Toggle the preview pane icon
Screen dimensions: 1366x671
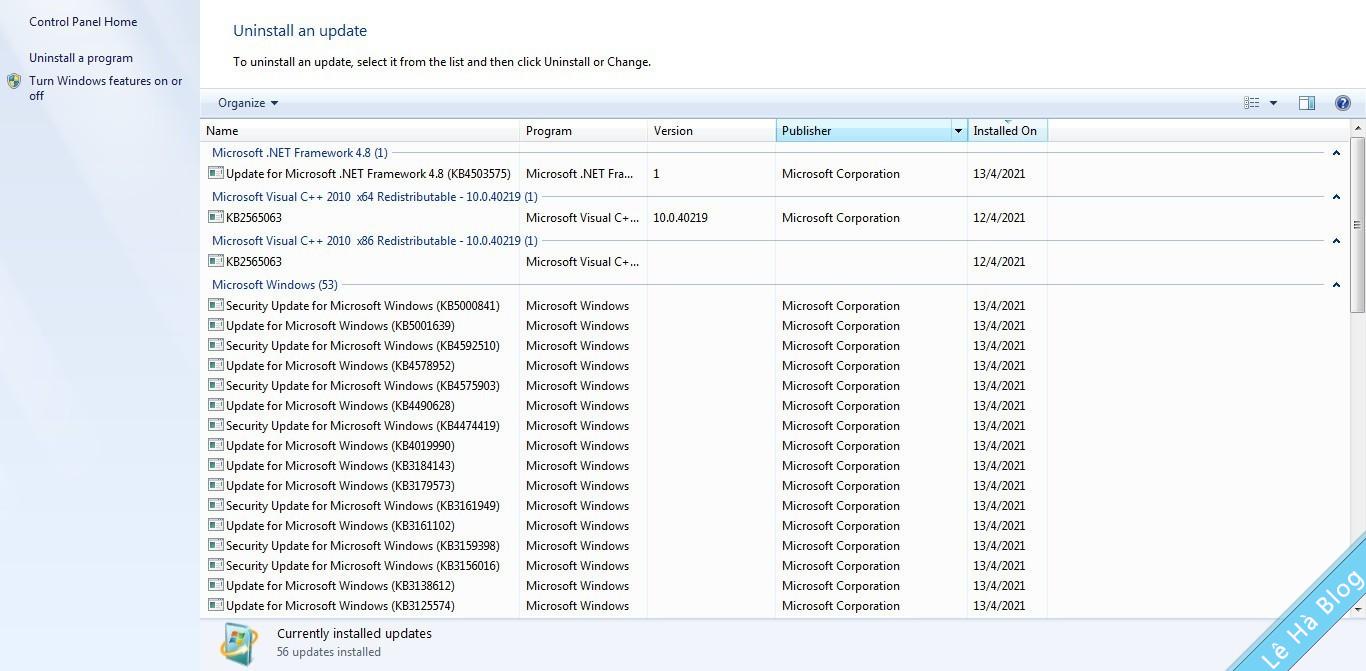tap(1307, 103)
